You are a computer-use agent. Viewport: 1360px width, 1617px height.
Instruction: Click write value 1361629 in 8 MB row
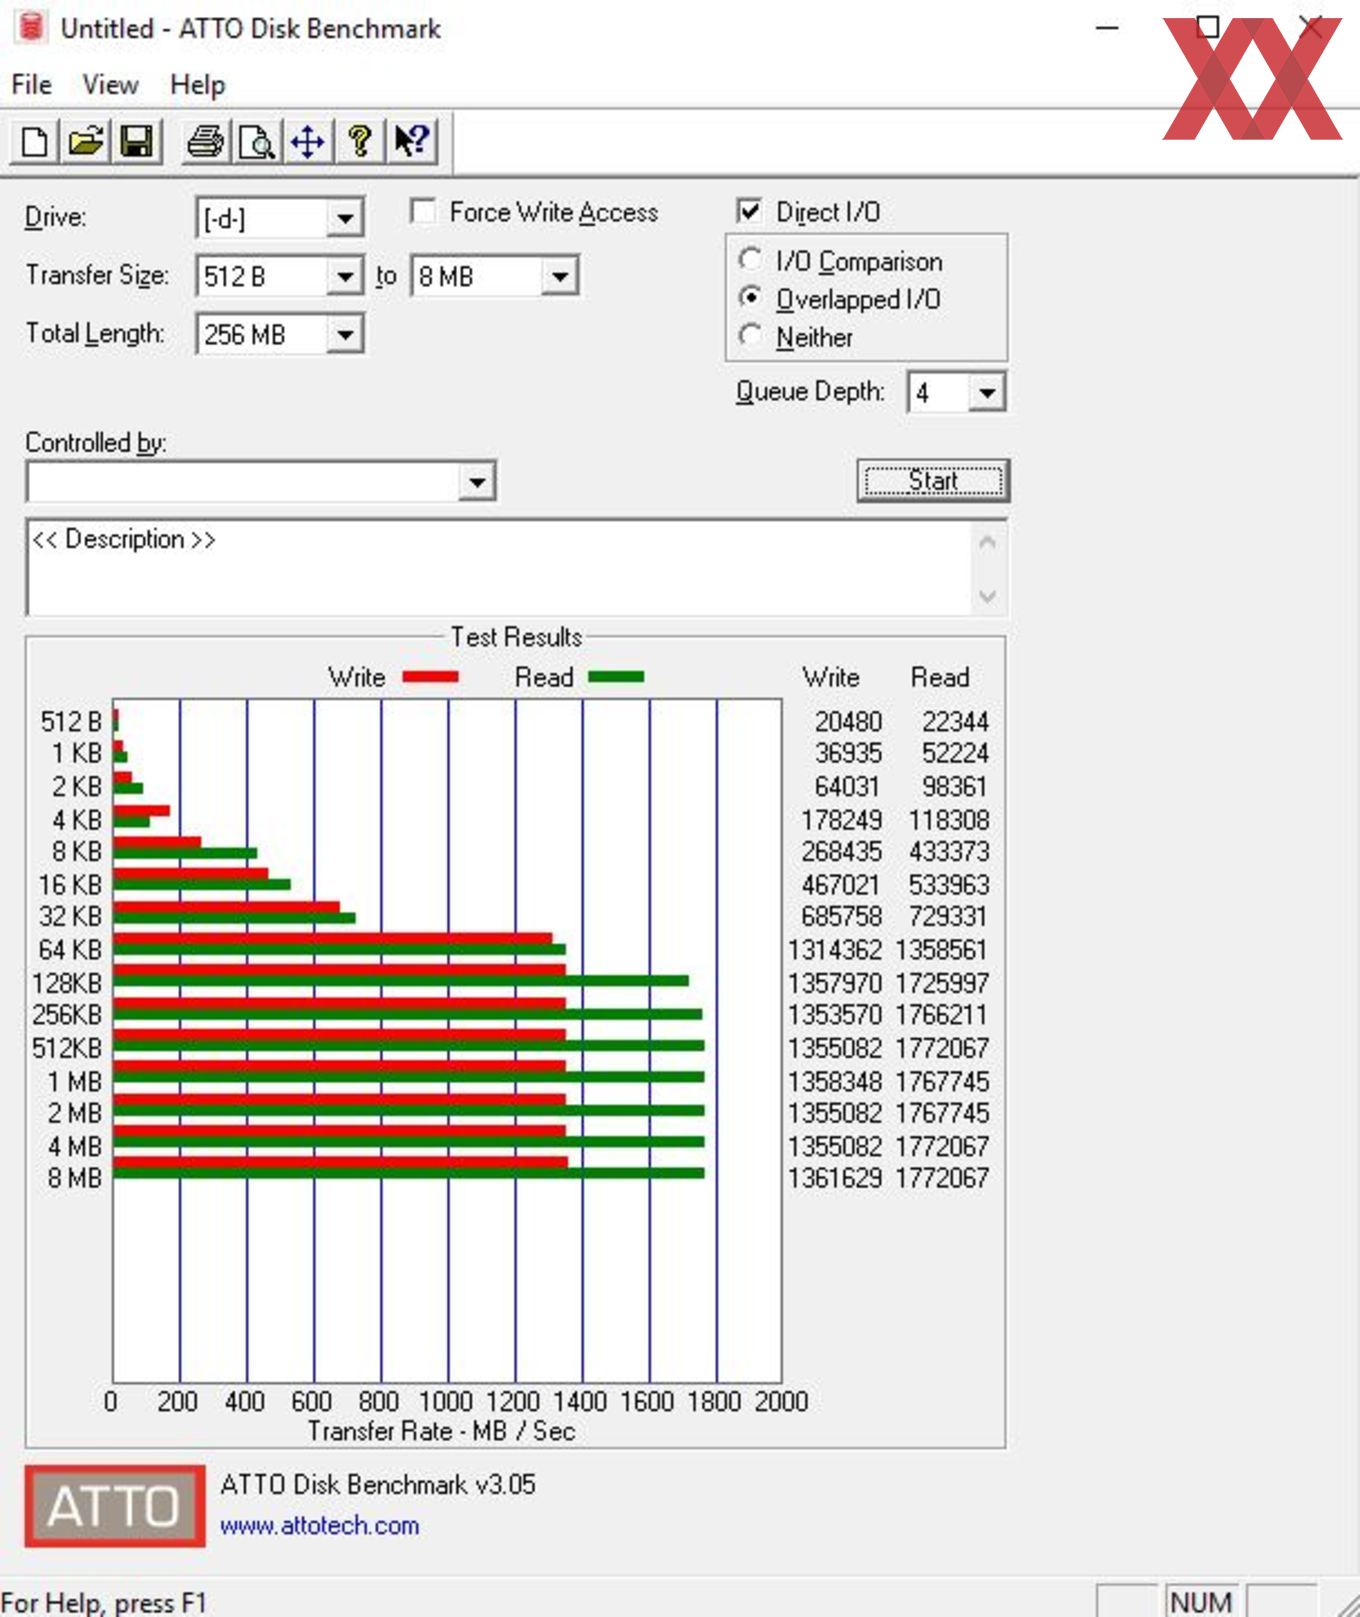click(x=835, y=1178)
